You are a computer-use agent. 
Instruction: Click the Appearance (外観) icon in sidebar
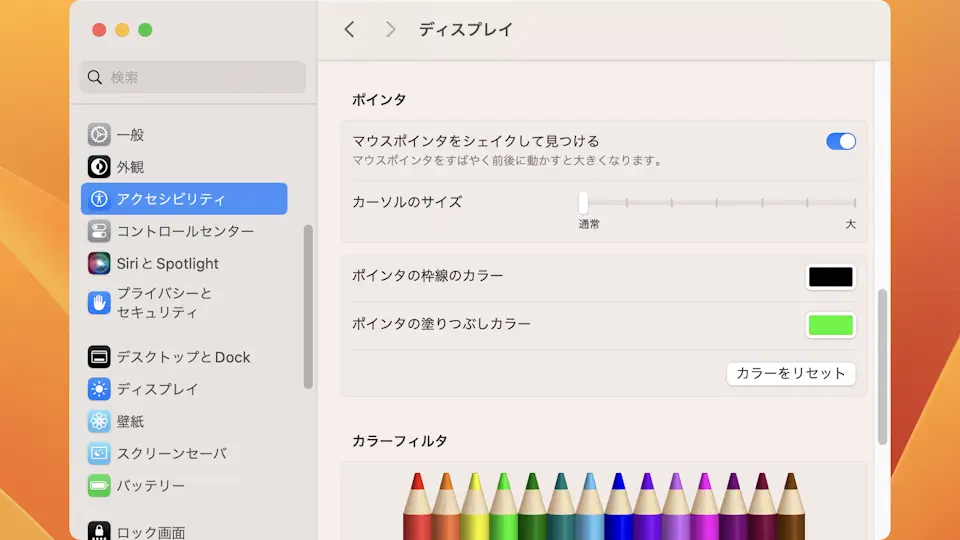[x=99, y=167]
